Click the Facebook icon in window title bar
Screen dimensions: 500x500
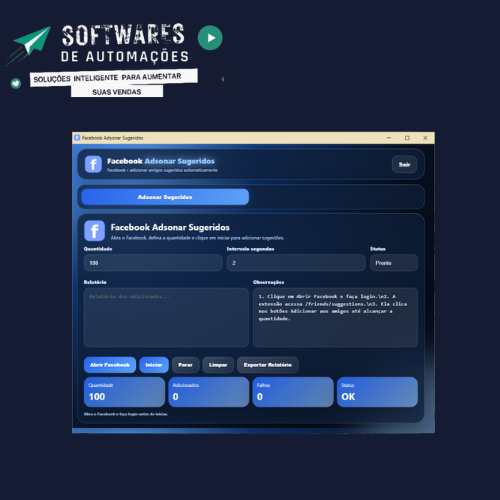pos(77,138)
